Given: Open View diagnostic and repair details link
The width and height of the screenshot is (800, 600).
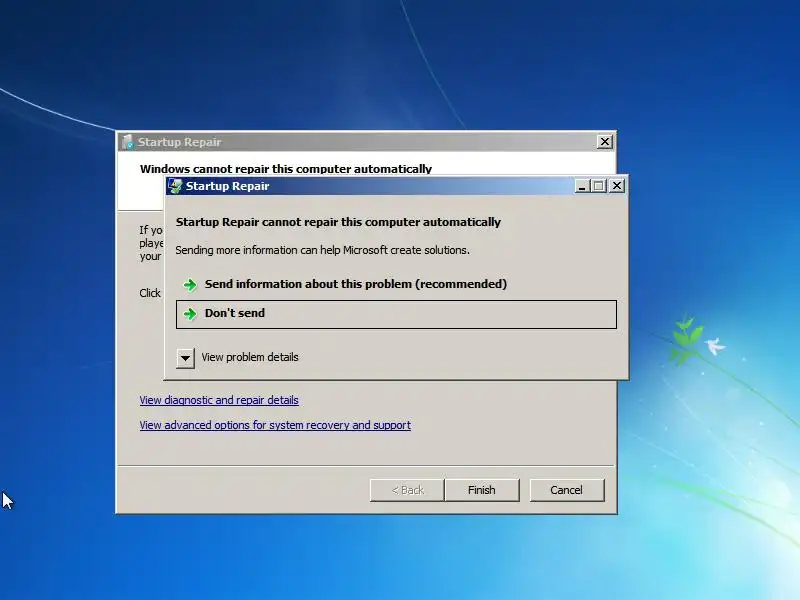Looking at the screenshot, I should point(219,400).
